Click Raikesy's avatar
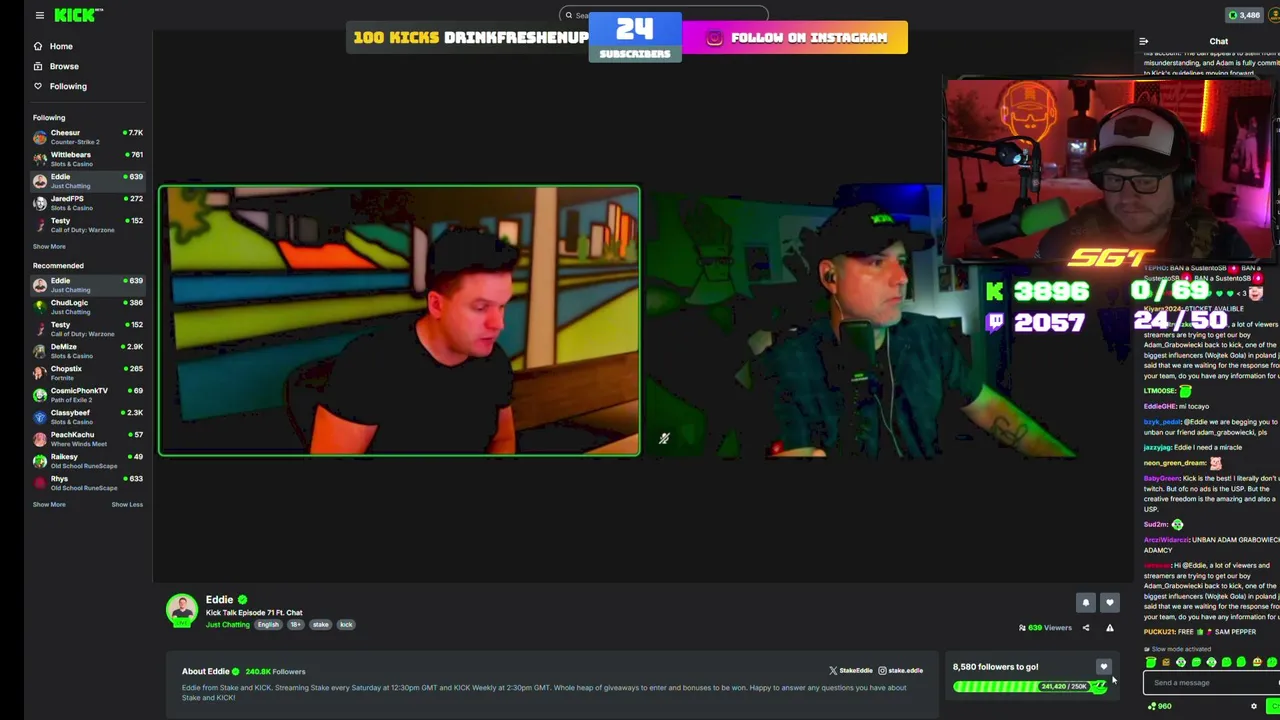1280x720 pixels. point(39,461)
